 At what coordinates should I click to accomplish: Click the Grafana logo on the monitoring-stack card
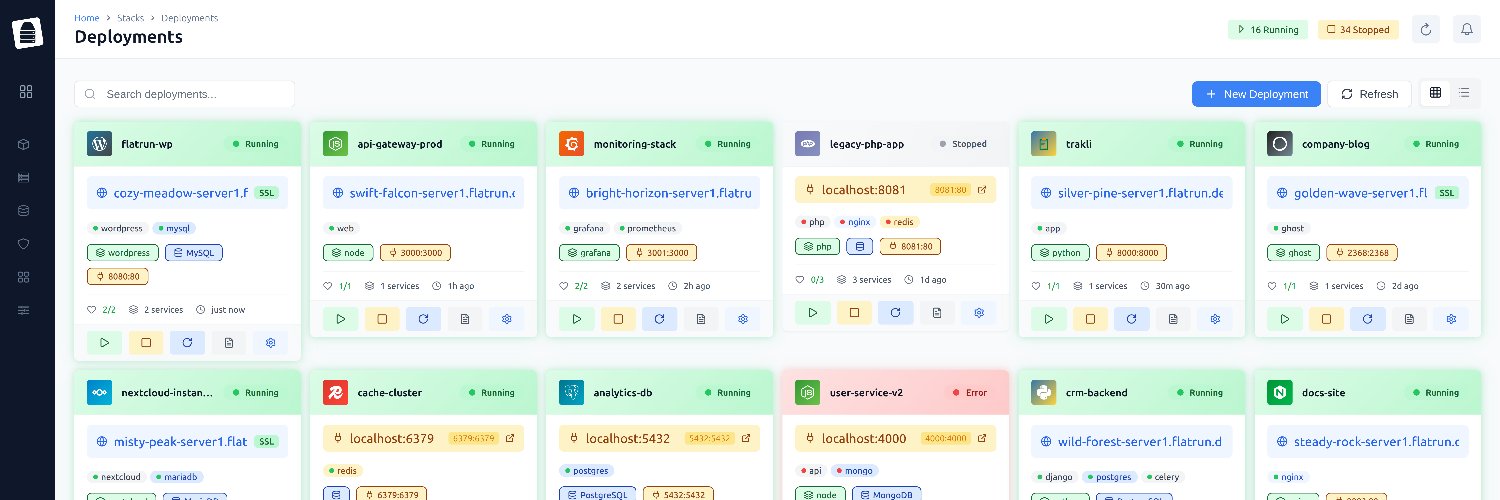click(x=572, y=143)
